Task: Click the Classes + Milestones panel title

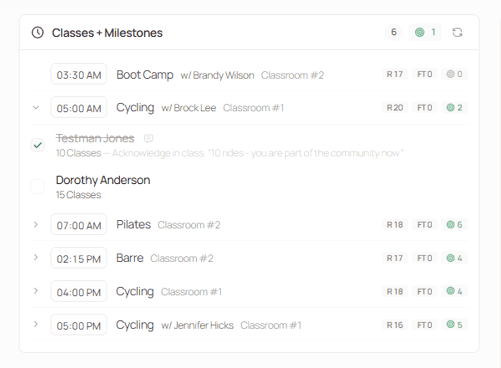Action: (107, 33)
